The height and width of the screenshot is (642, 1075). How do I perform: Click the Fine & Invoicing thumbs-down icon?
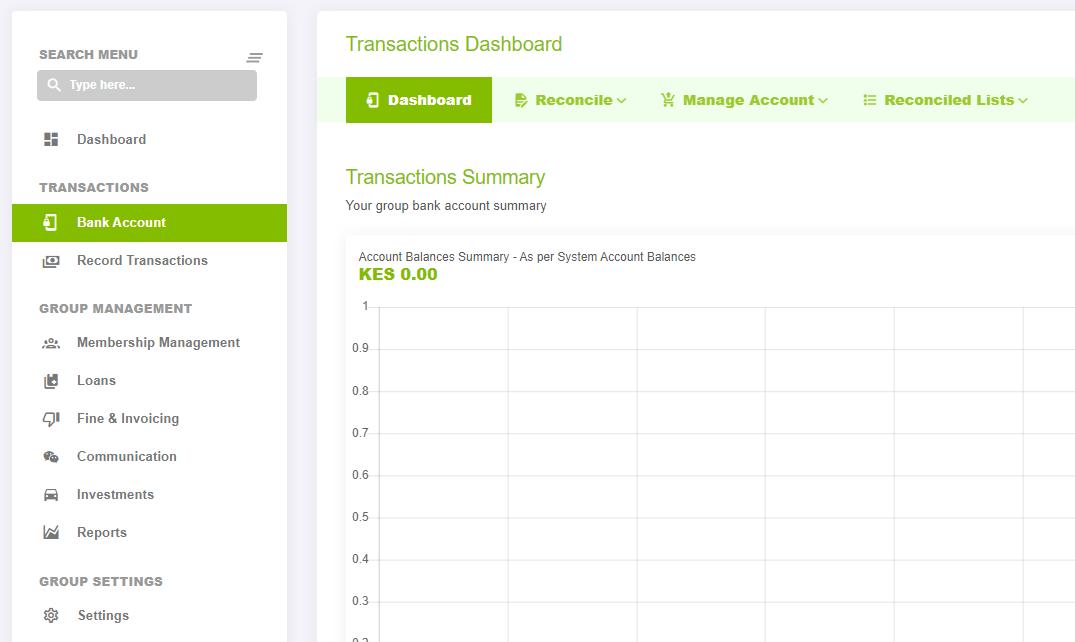(x=51, y=418)
